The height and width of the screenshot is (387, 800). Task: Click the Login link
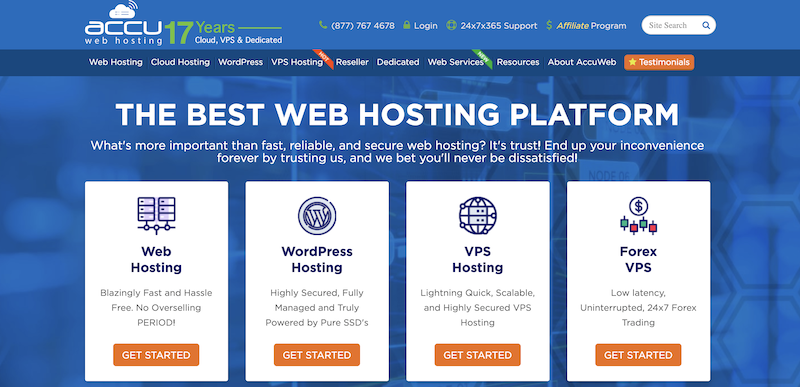pos(426,25)
